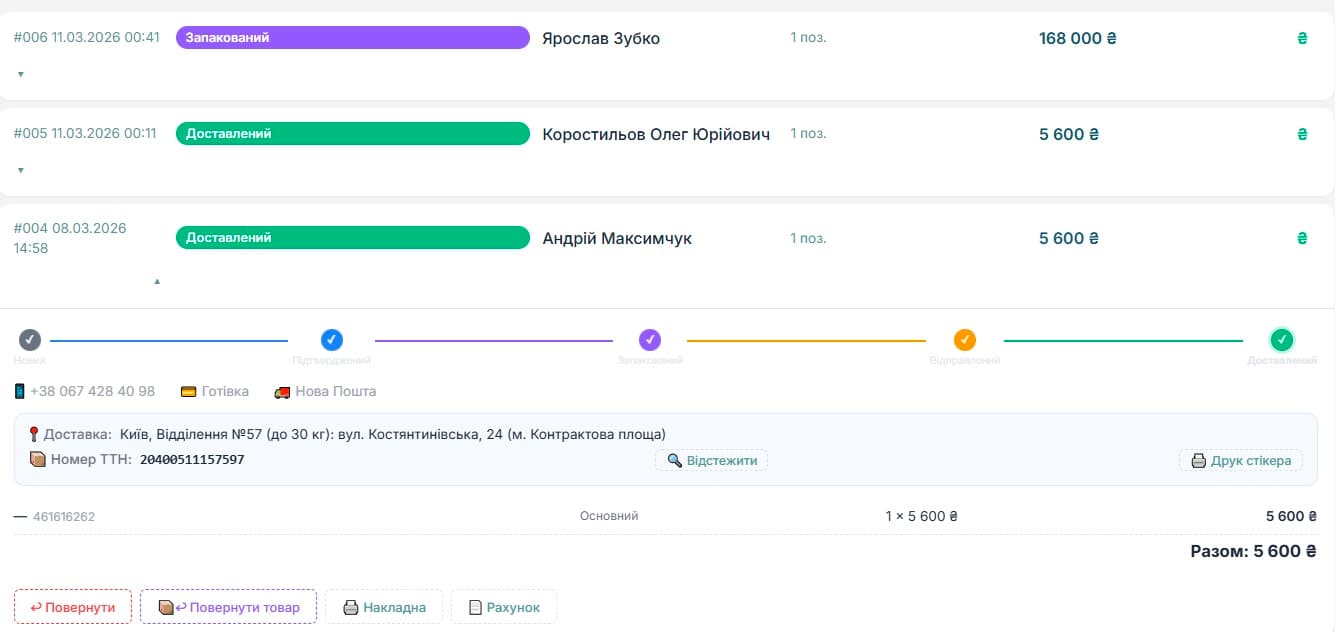Click hryvnia payment icon on order #005
The height and width of the screenshot is (632, 1335).
pyautogui.click(x=1301, y=134)
